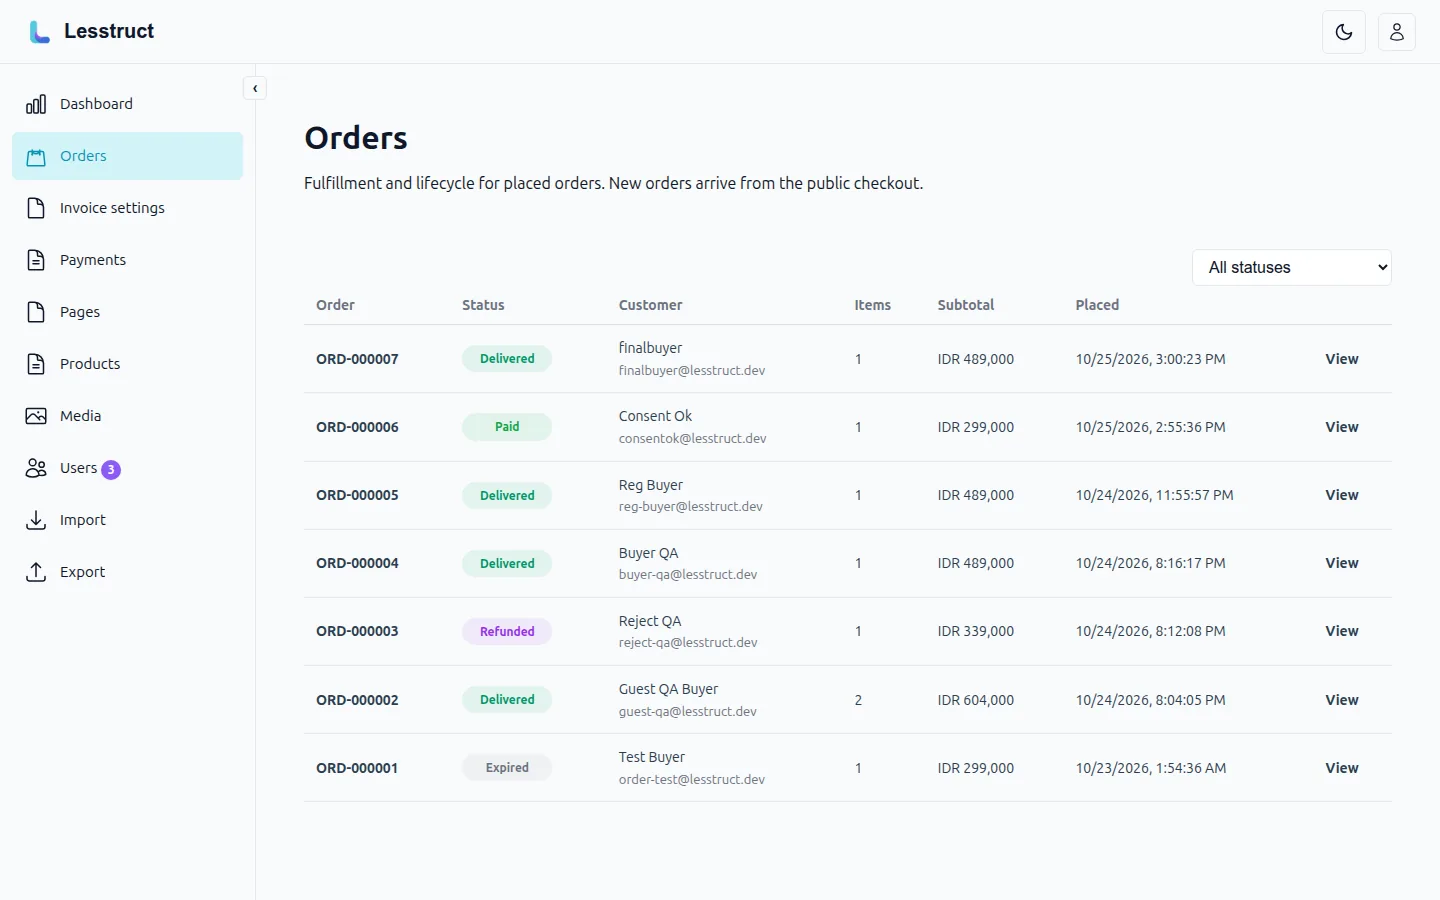1440x900 pixels.
Task: Go to Dashboard in the sidebar
Action: pos(128,104)
